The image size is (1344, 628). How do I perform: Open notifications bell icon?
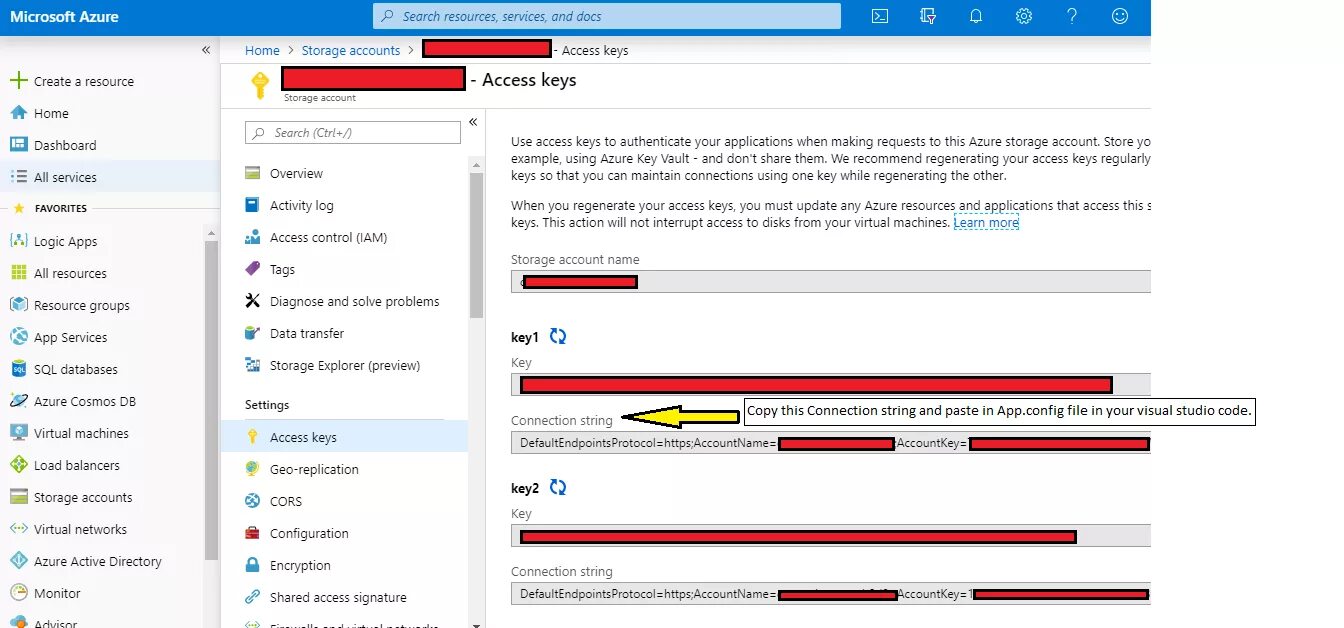point(976,16)
